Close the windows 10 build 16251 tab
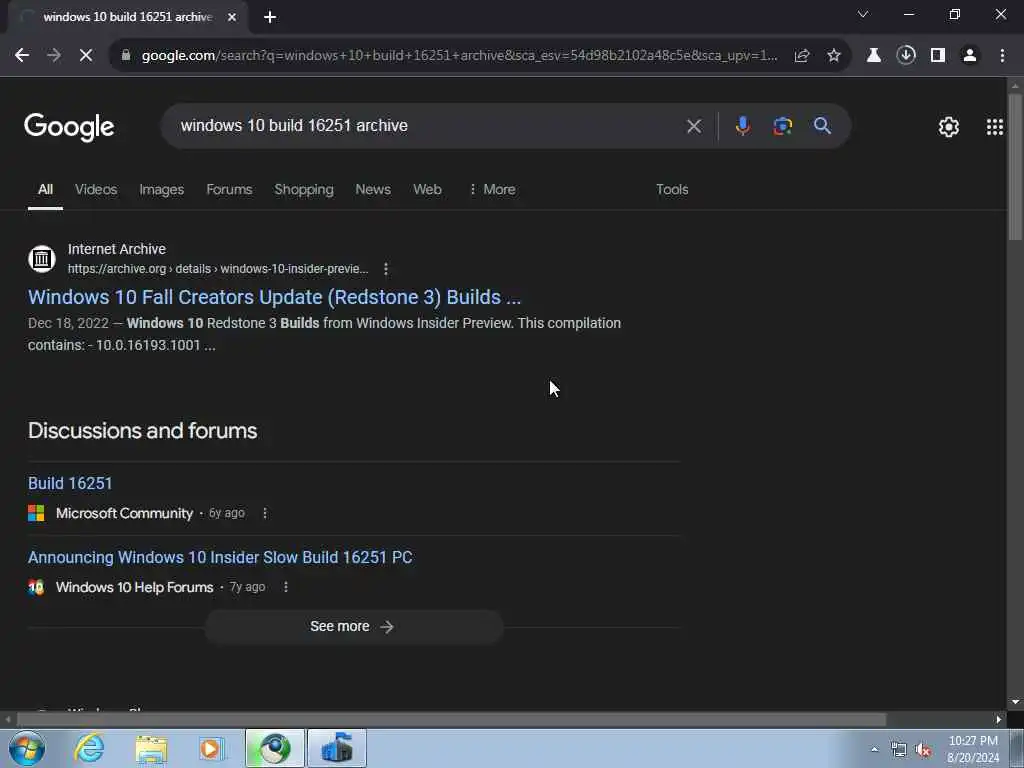1024x768 pixels. (232, 17)
